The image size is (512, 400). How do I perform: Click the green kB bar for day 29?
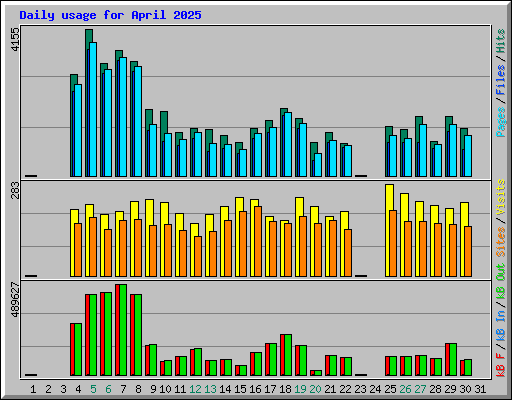[453, 359]
